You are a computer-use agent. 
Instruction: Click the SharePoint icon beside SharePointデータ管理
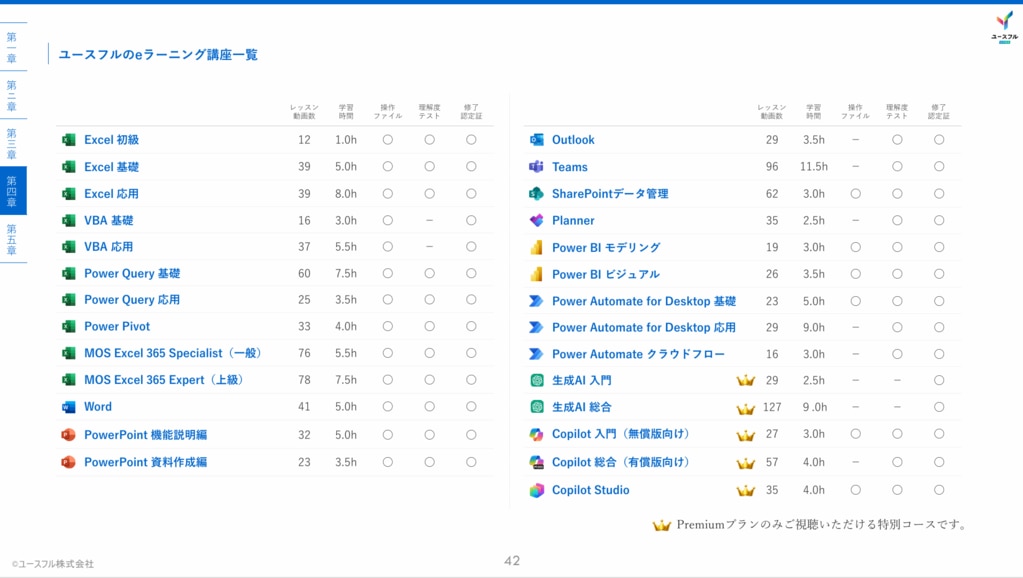click(x=536, y=194)
